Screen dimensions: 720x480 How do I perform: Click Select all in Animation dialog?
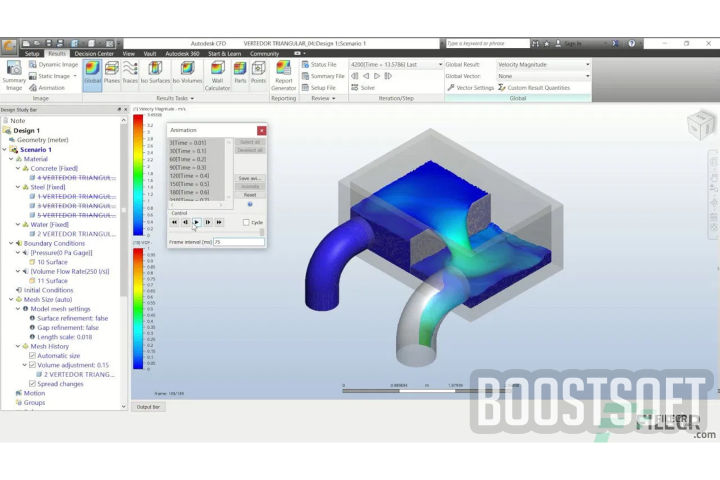pyautogui.click(x=250, y=142)
